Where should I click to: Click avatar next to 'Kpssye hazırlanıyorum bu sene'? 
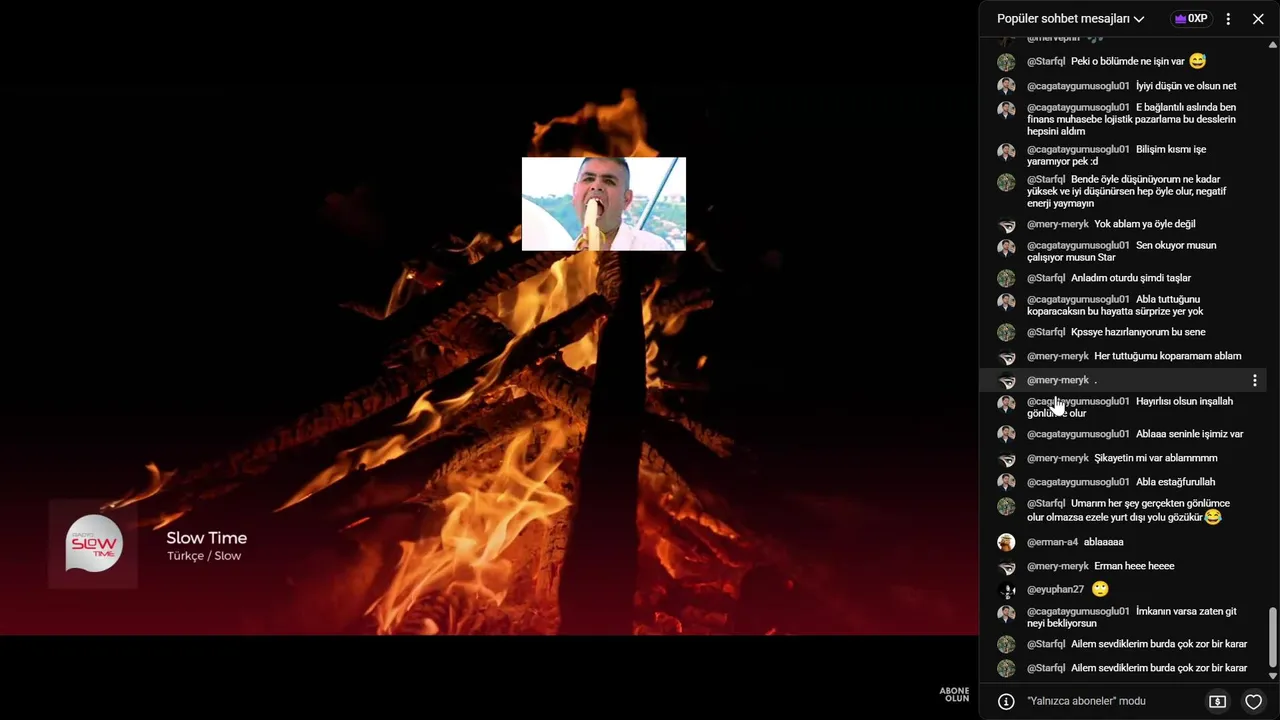tap(1006, 332)
